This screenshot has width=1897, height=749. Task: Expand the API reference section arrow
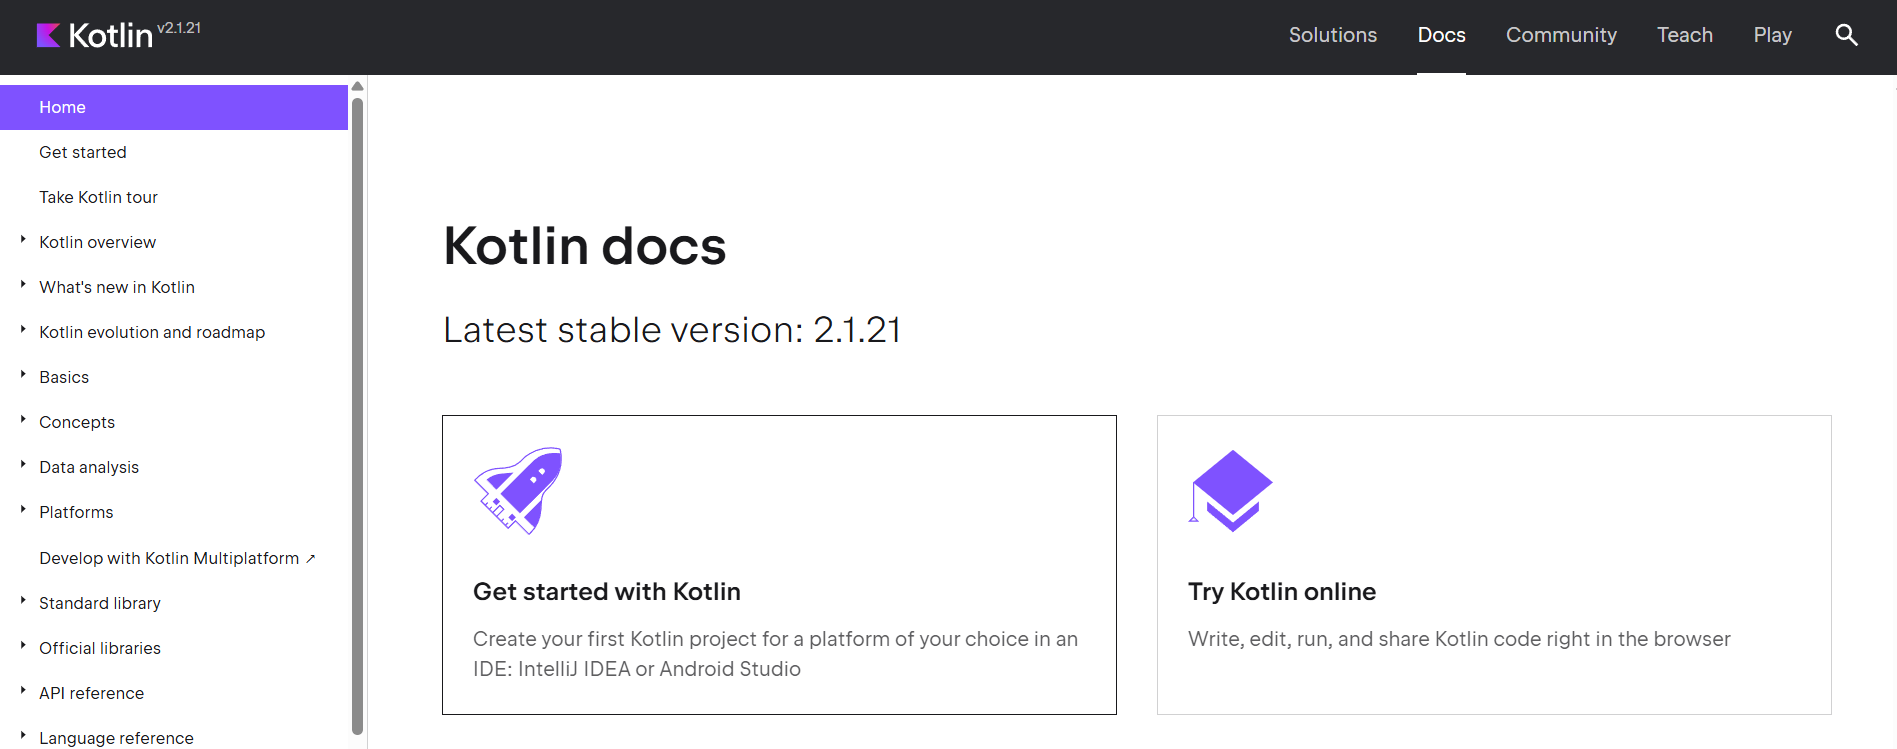(23, 690)
